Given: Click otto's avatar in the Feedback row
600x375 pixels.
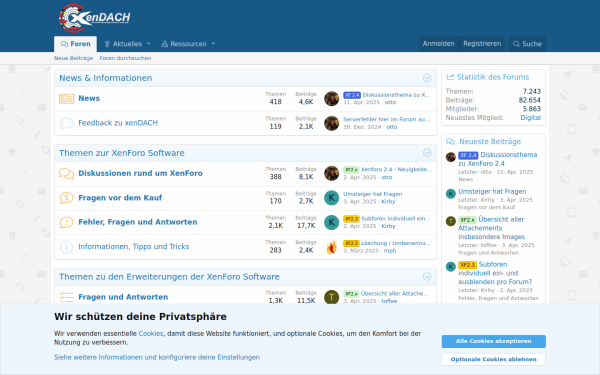Looking at the screenshot, I should tap(331, 123).
